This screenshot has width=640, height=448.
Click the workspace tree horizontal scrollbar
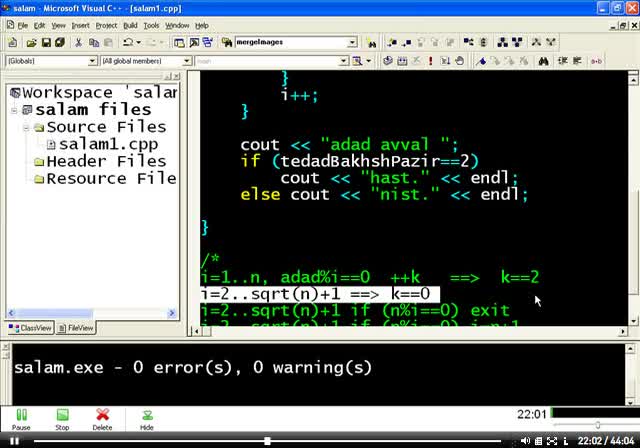[x=92, y=313]
